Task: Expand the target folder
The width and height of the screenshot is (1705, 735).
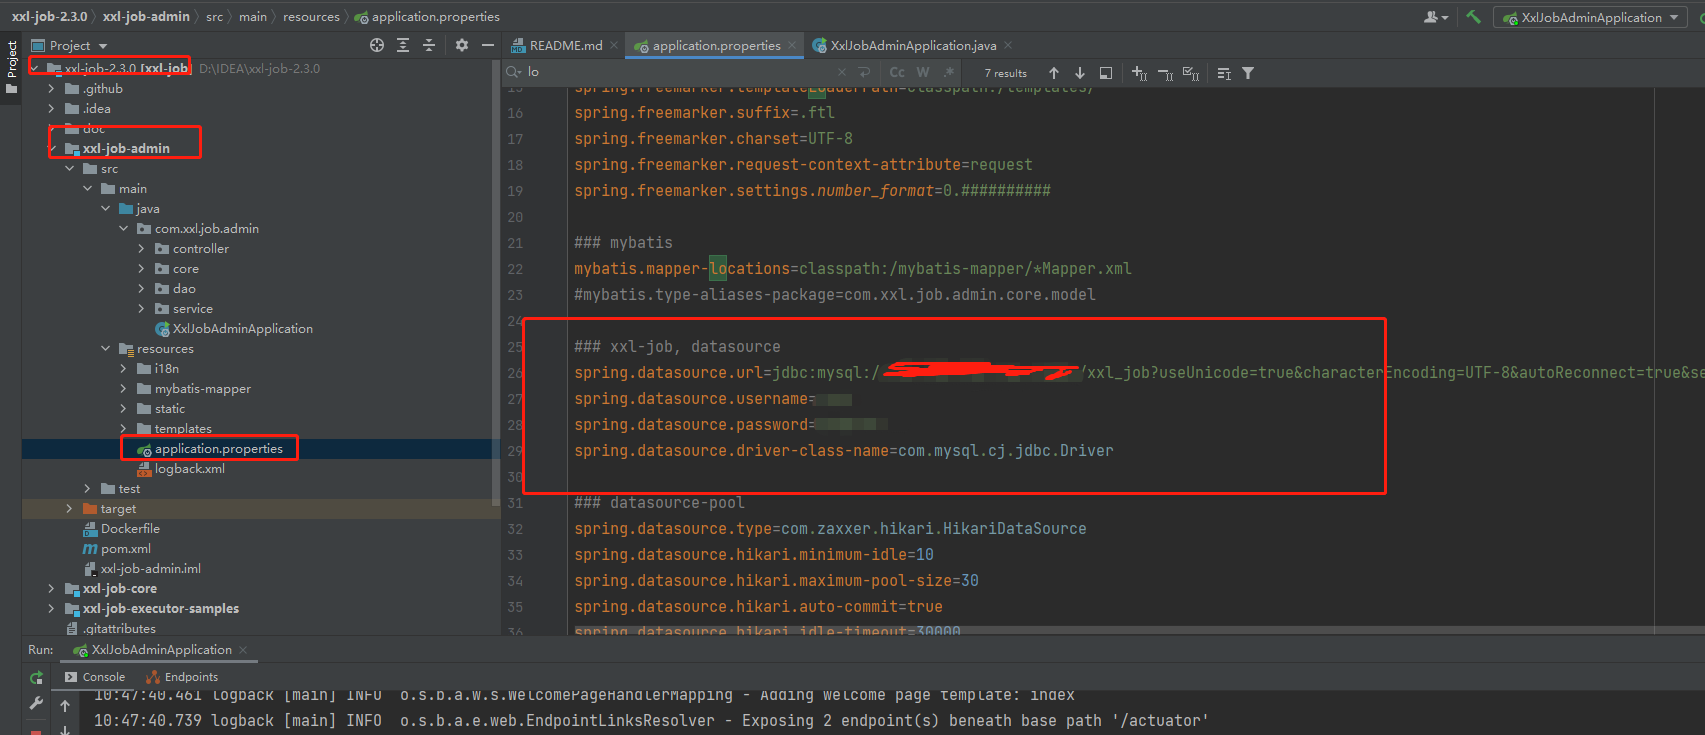Action: [x=69, y=509]
